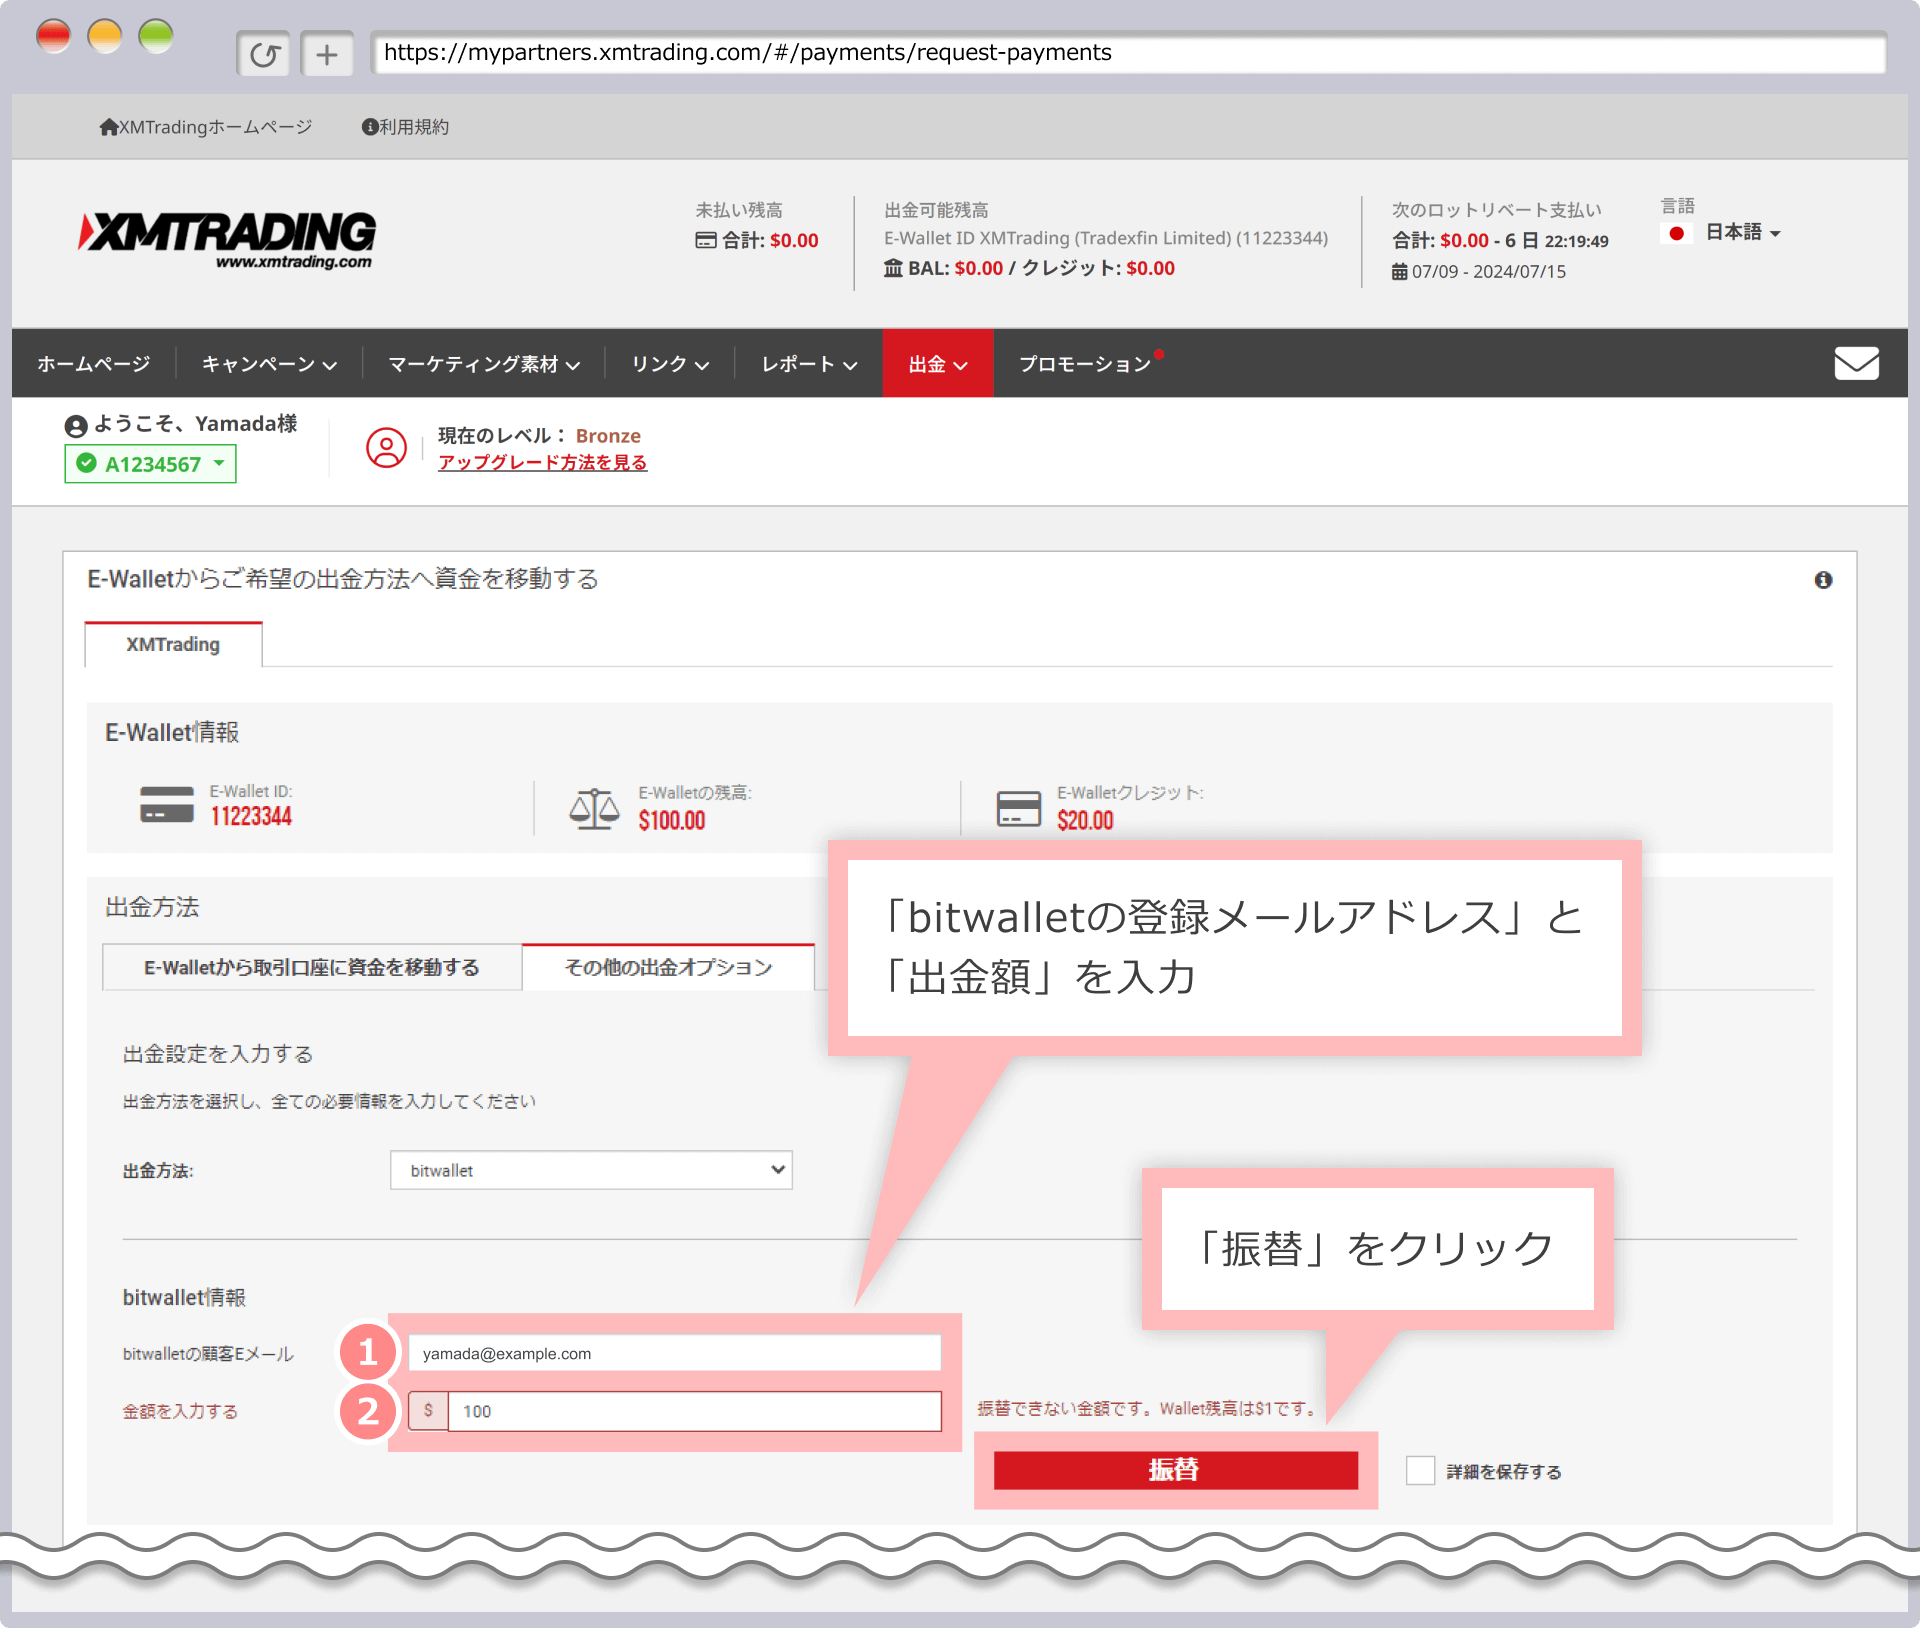1920x1628 pixels.
Task: Expand the マーケティング素材 menu
Action: coord(484,364)
